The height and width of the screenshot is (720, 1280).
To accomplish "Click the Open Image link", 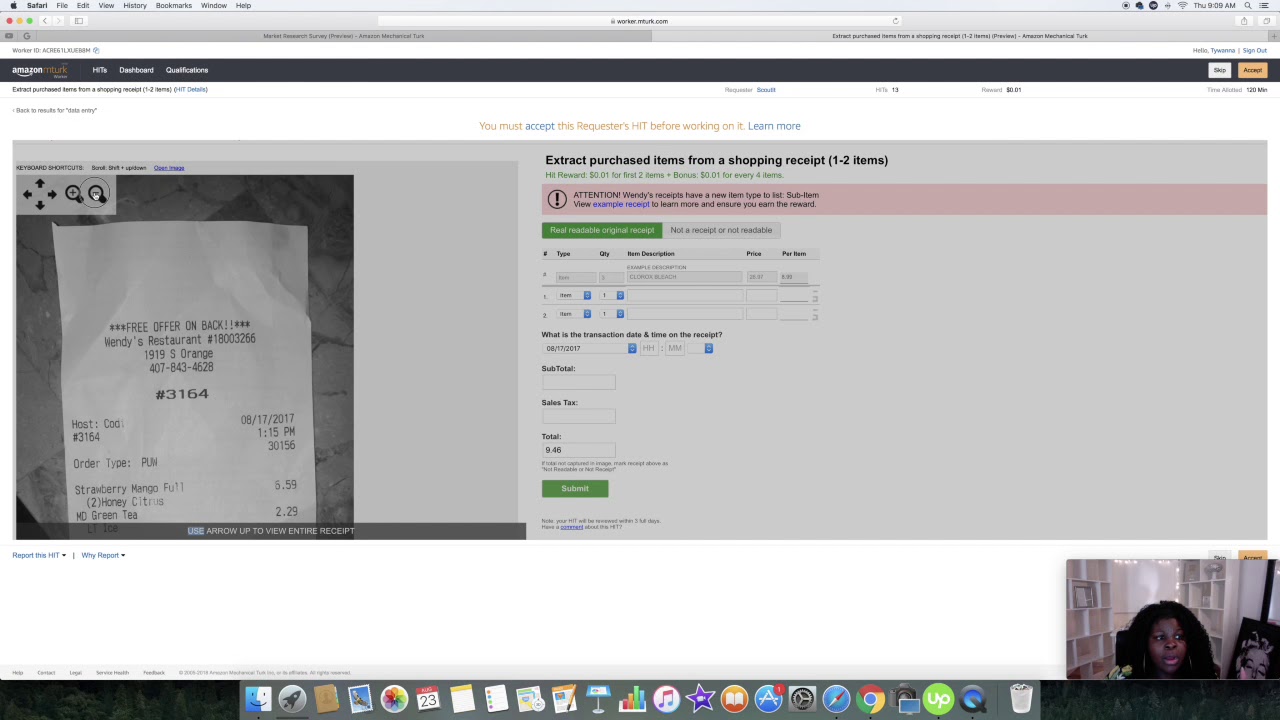I will (169, 168).
